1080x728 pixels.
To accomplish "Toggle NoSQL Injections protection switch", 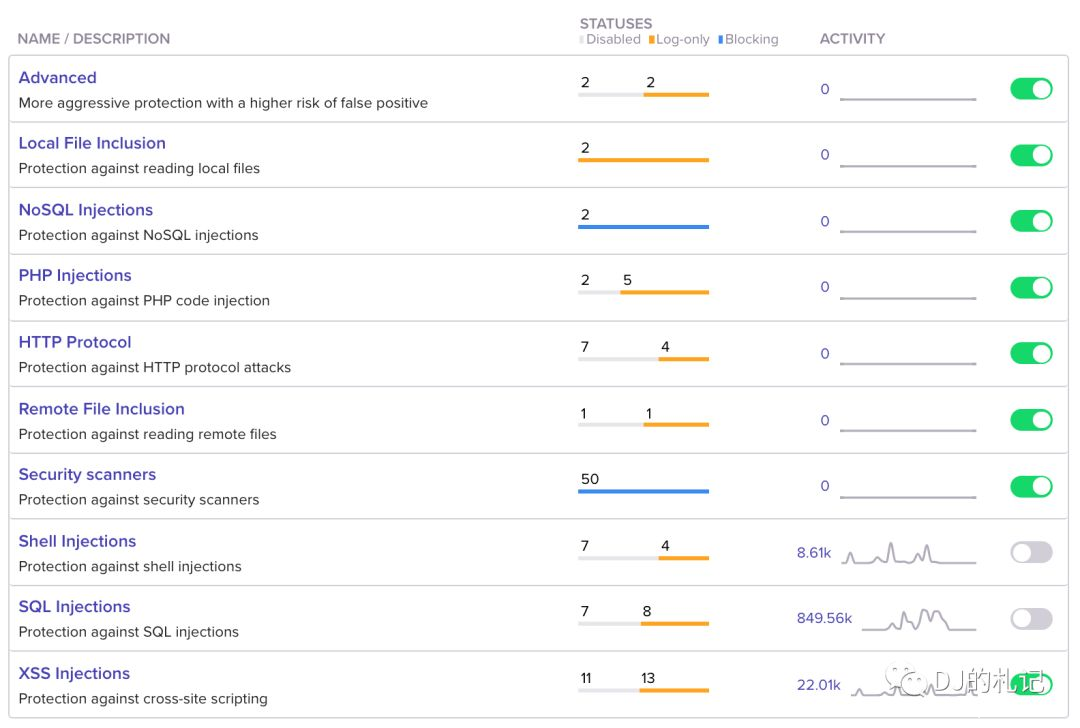I will pyautogui.click(x=1031, y=221).
